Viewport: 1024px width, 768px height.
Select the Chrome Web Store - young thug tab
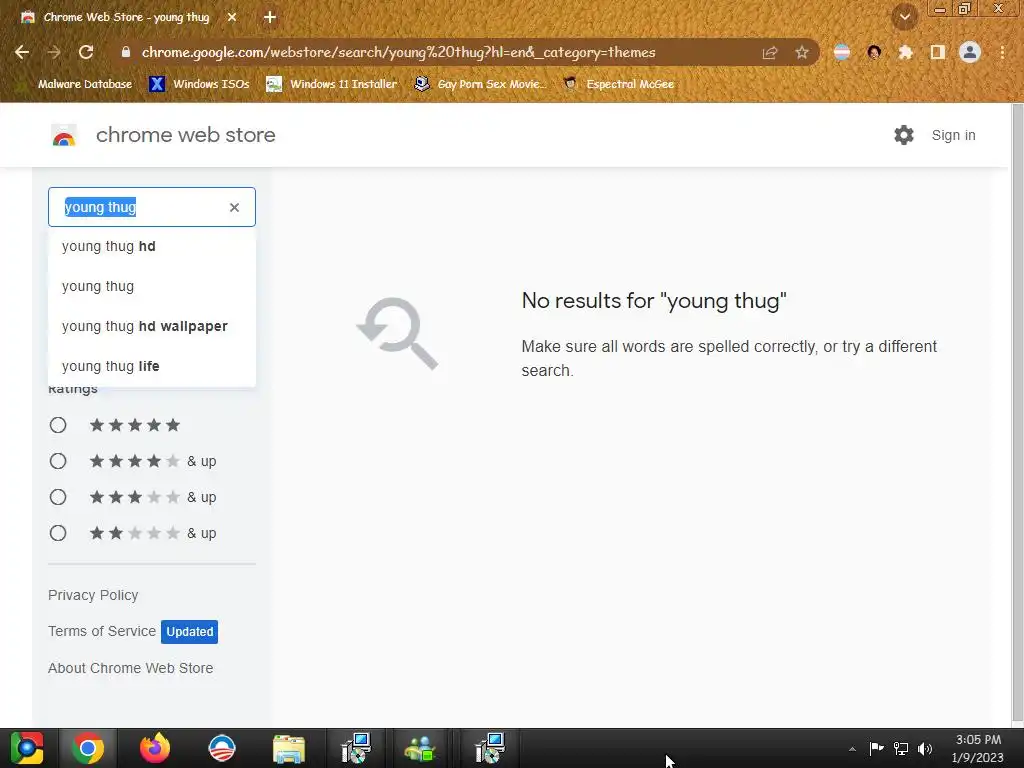pyautogui.click(x=126, y=18)
